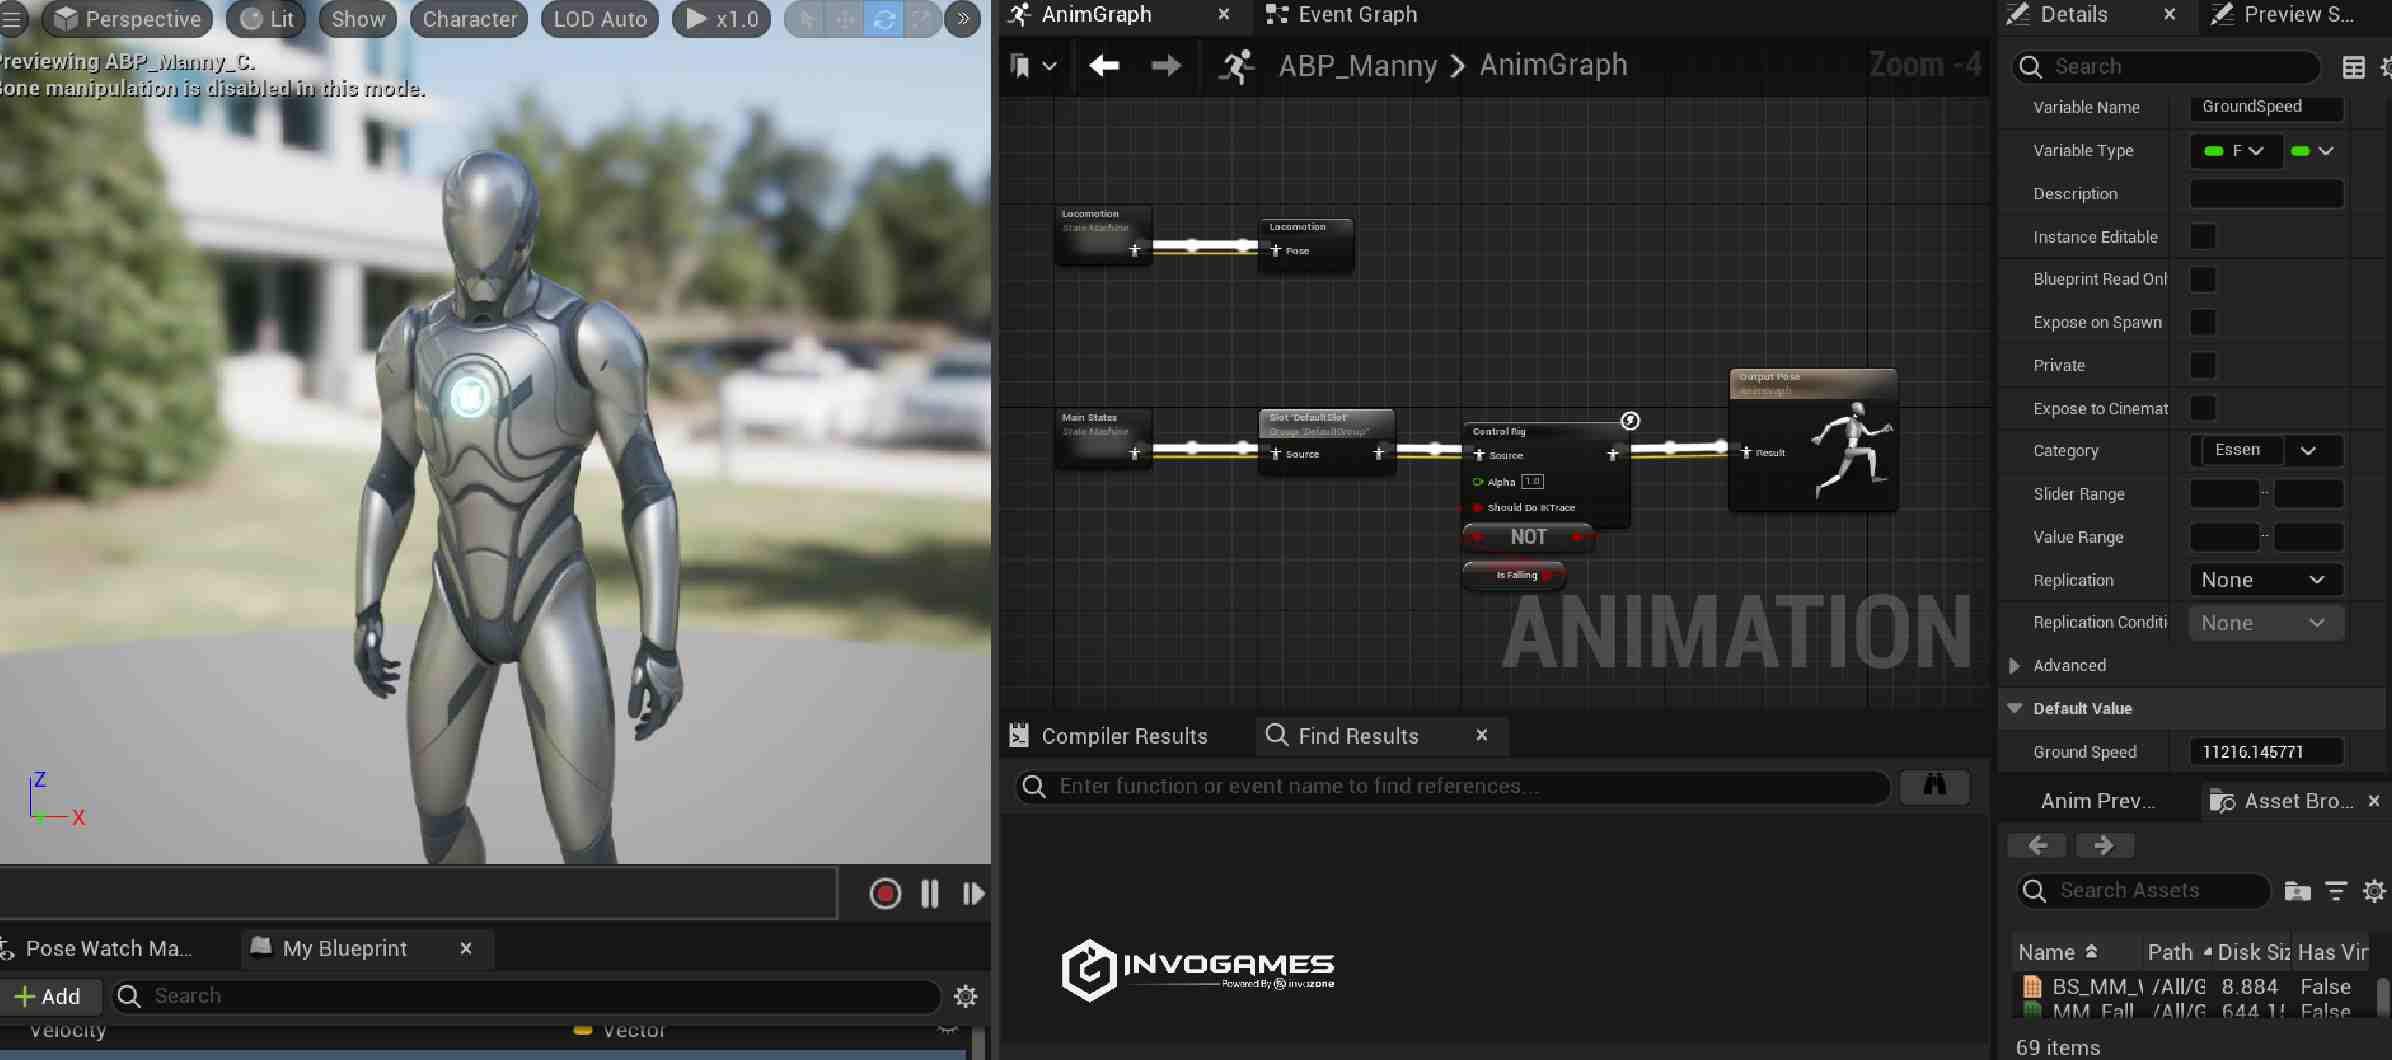Open the Asset Browser settings gear

click(2374, 891)
